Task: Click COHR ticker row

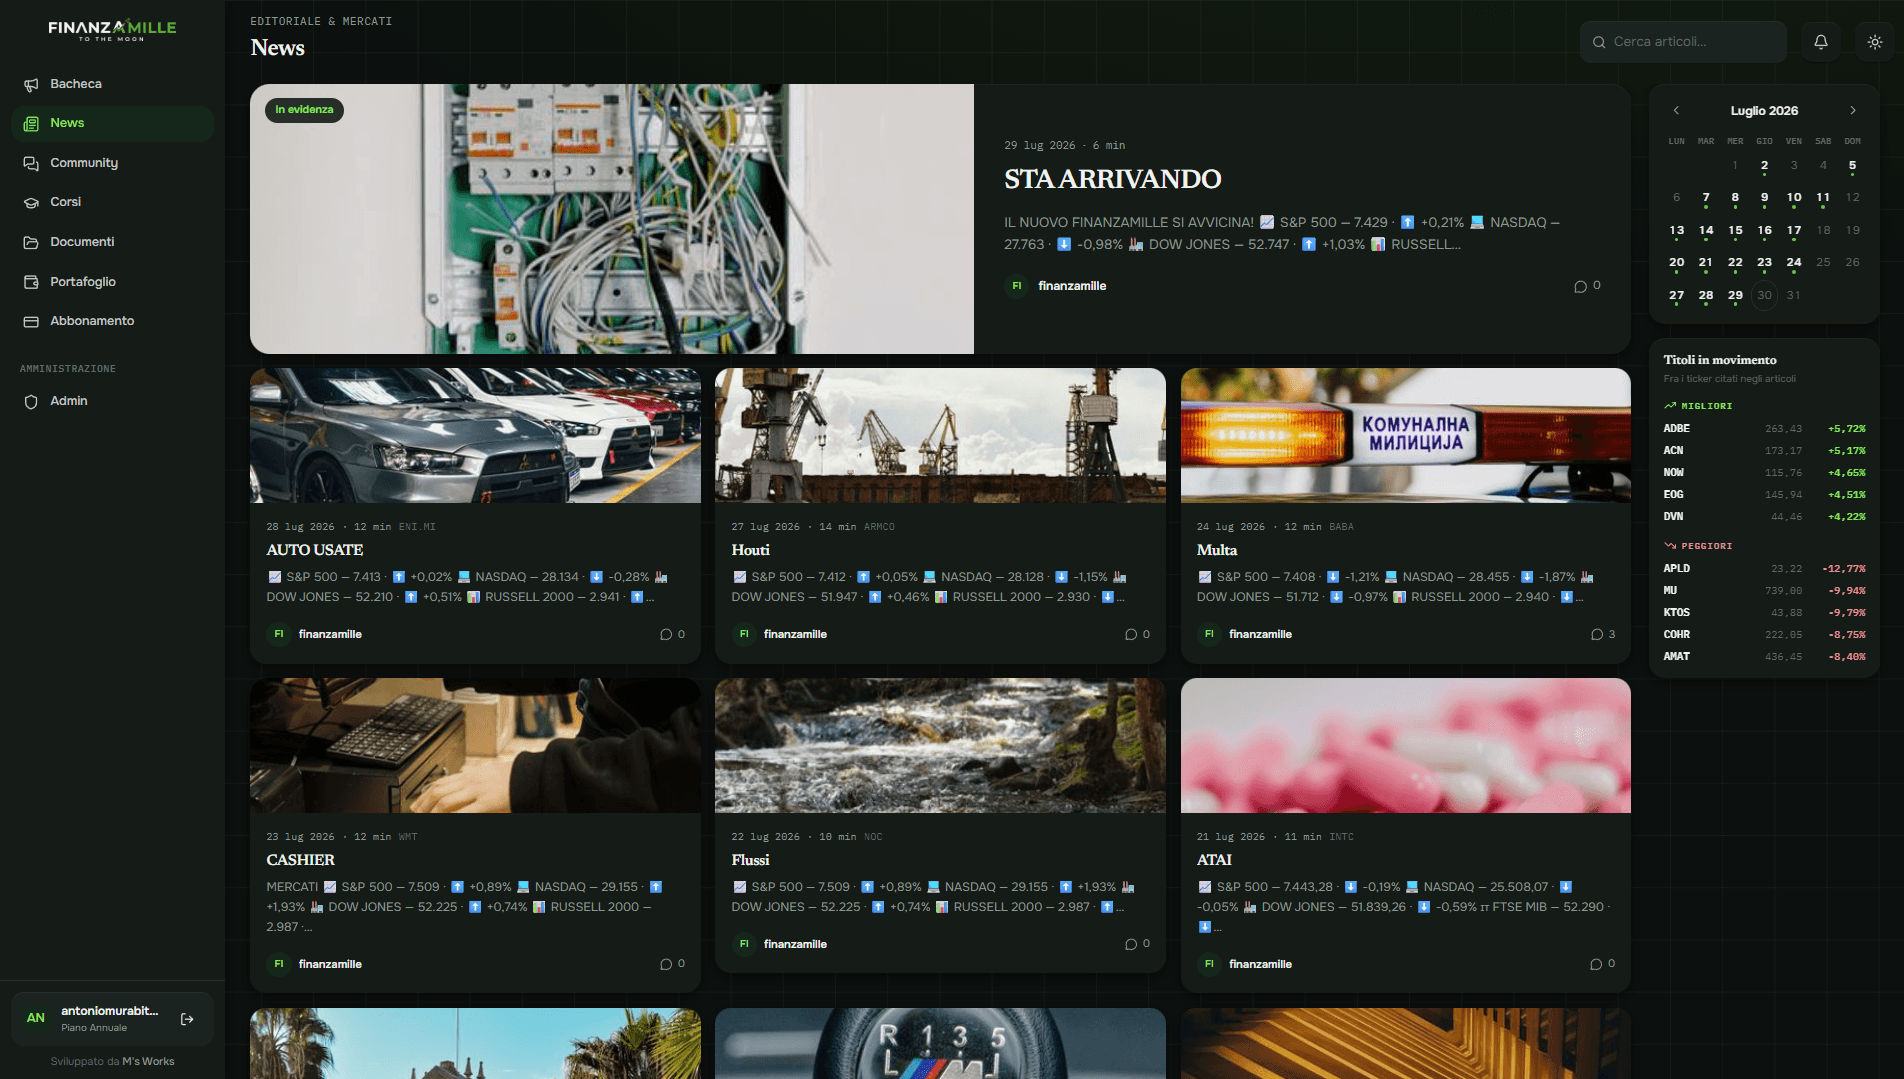Action: tap(1764, 635)
